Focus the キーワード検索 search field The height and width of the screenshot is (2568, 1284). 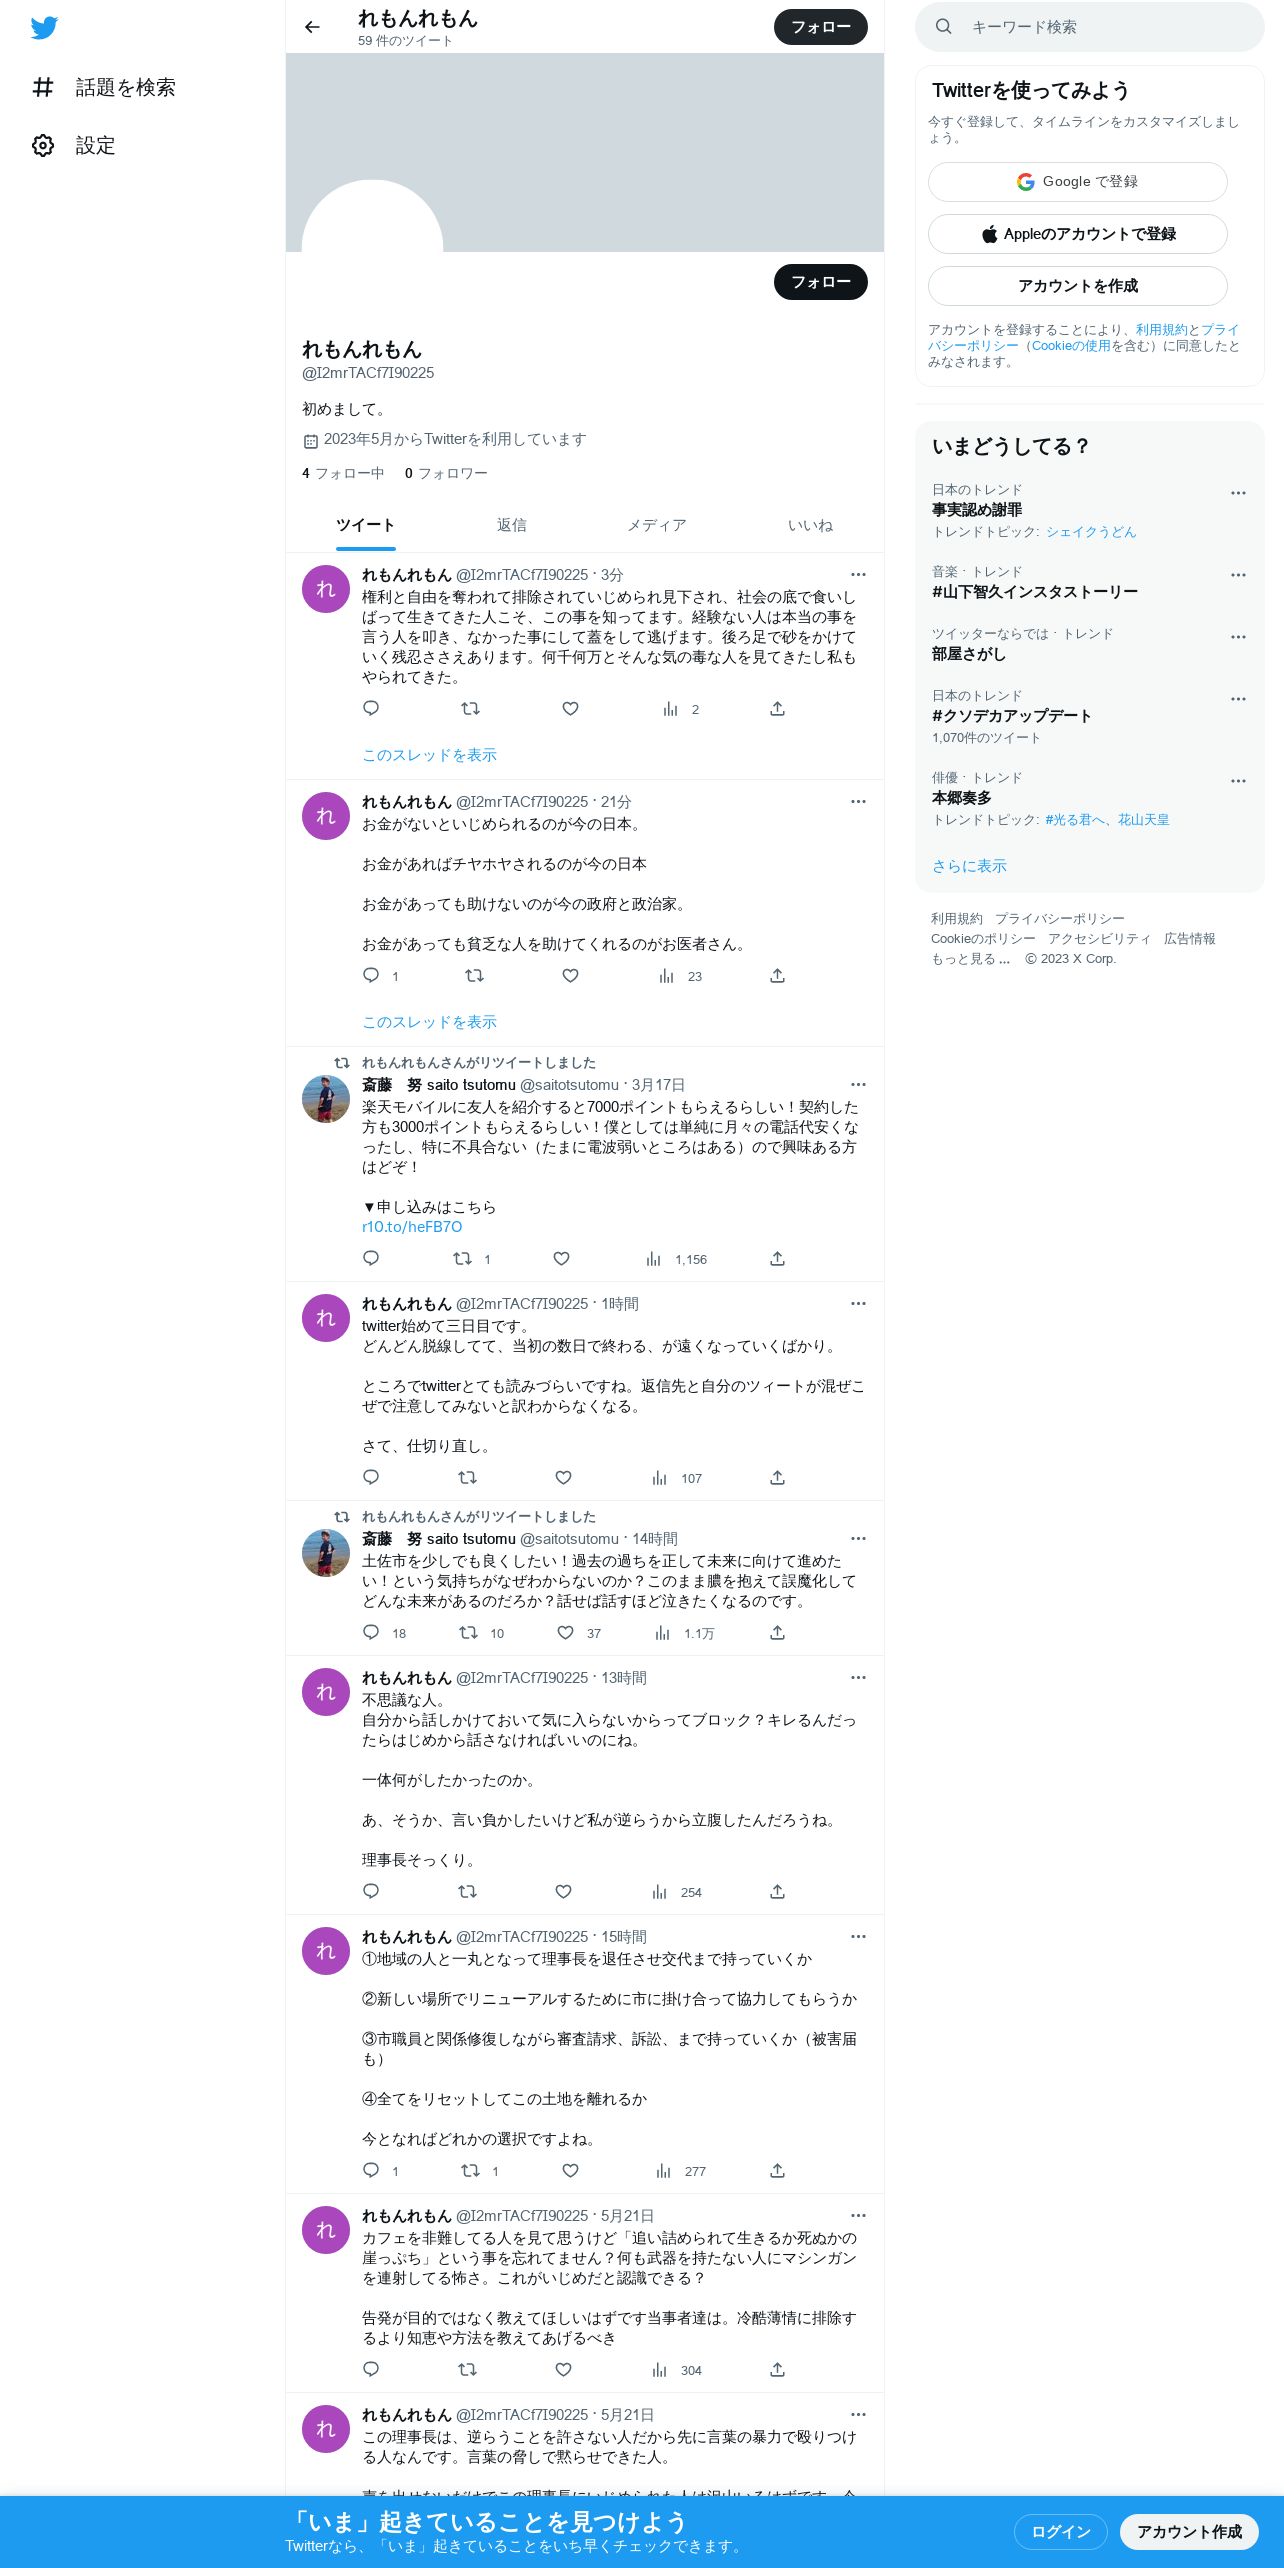pyautogui.click(x=1089, y=27)
